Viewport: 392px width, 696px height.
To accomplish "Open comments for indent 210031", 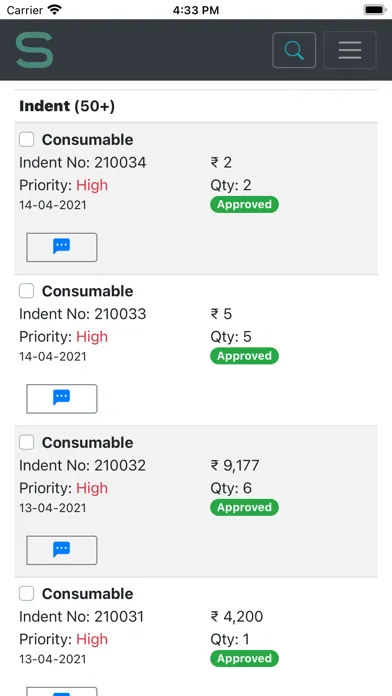I will tap(62, 692).
